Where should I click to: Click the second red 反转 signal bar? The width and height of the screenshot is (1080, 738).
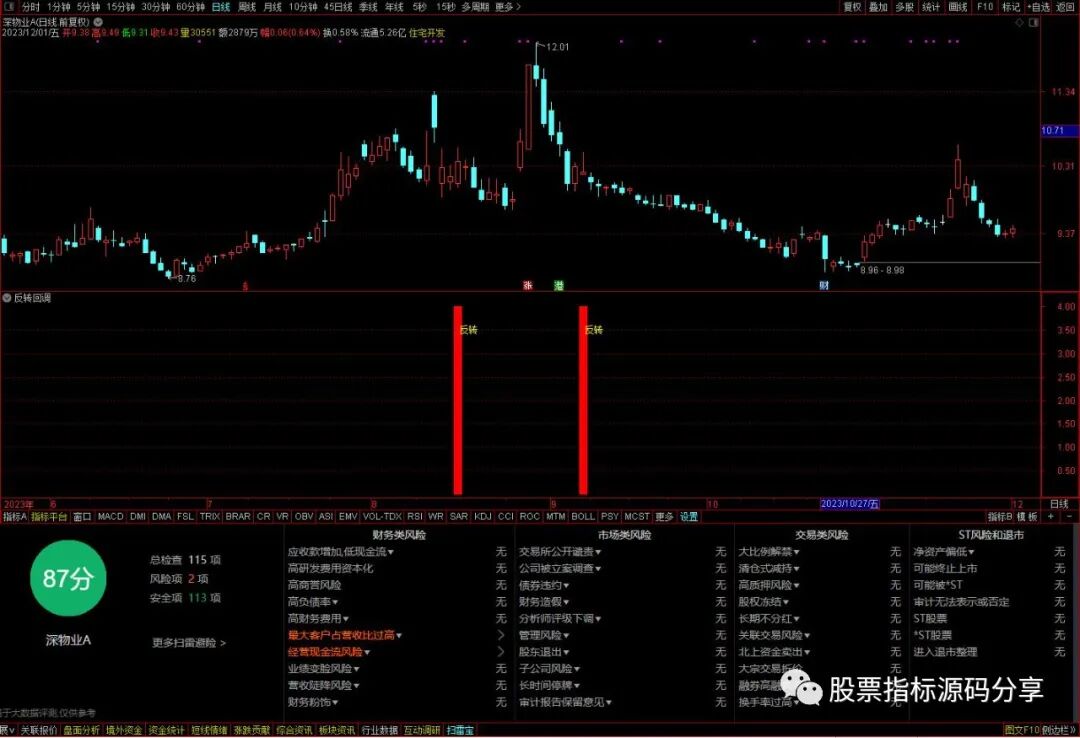[583, 400]
